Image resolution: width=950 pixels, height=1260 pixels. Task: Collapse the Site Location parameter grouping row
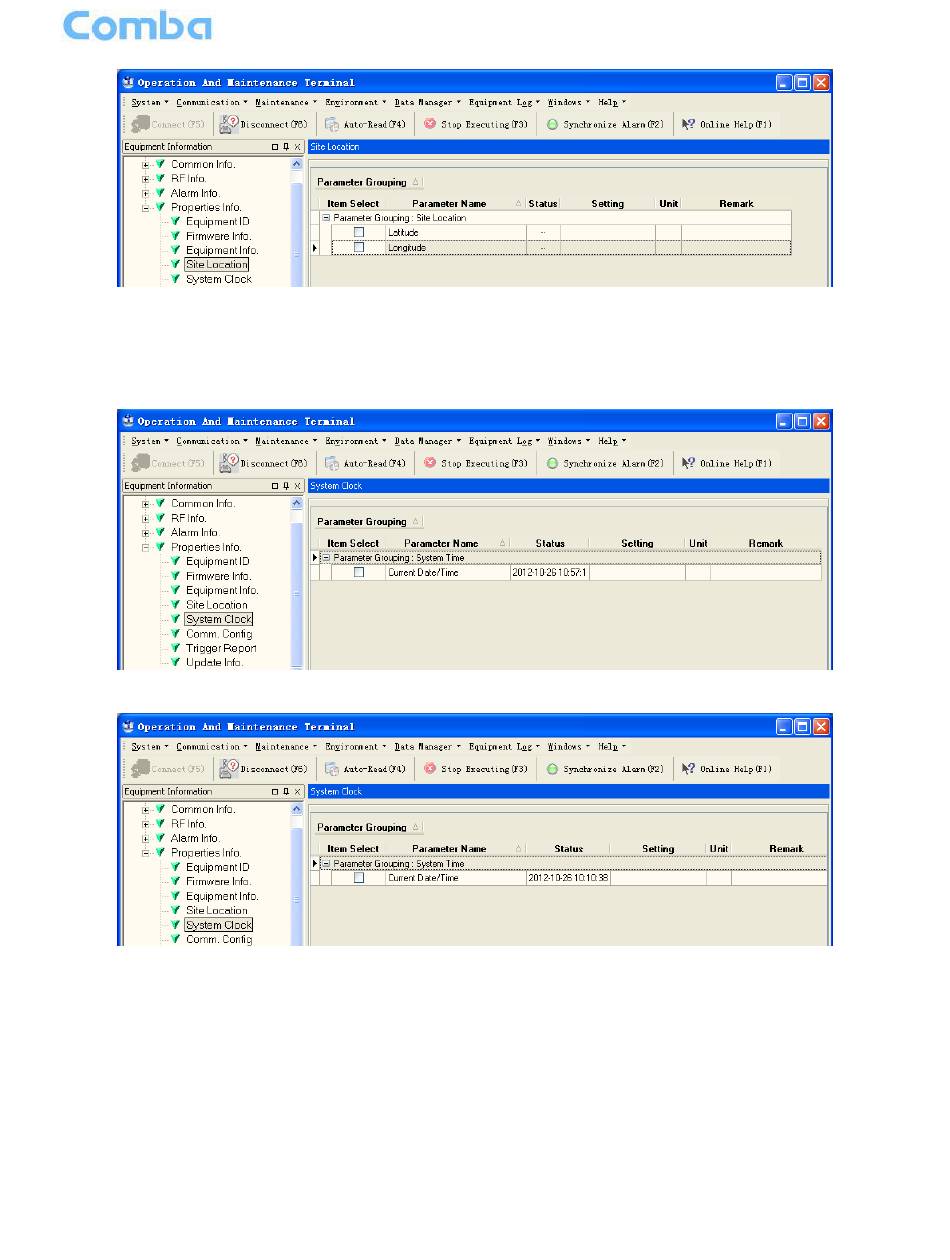coord(326,218)
